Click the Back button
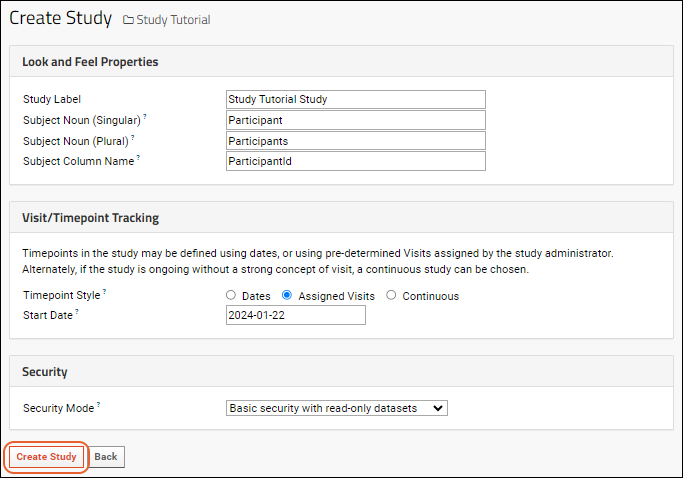The image size is (683, 478). [106, 457]
